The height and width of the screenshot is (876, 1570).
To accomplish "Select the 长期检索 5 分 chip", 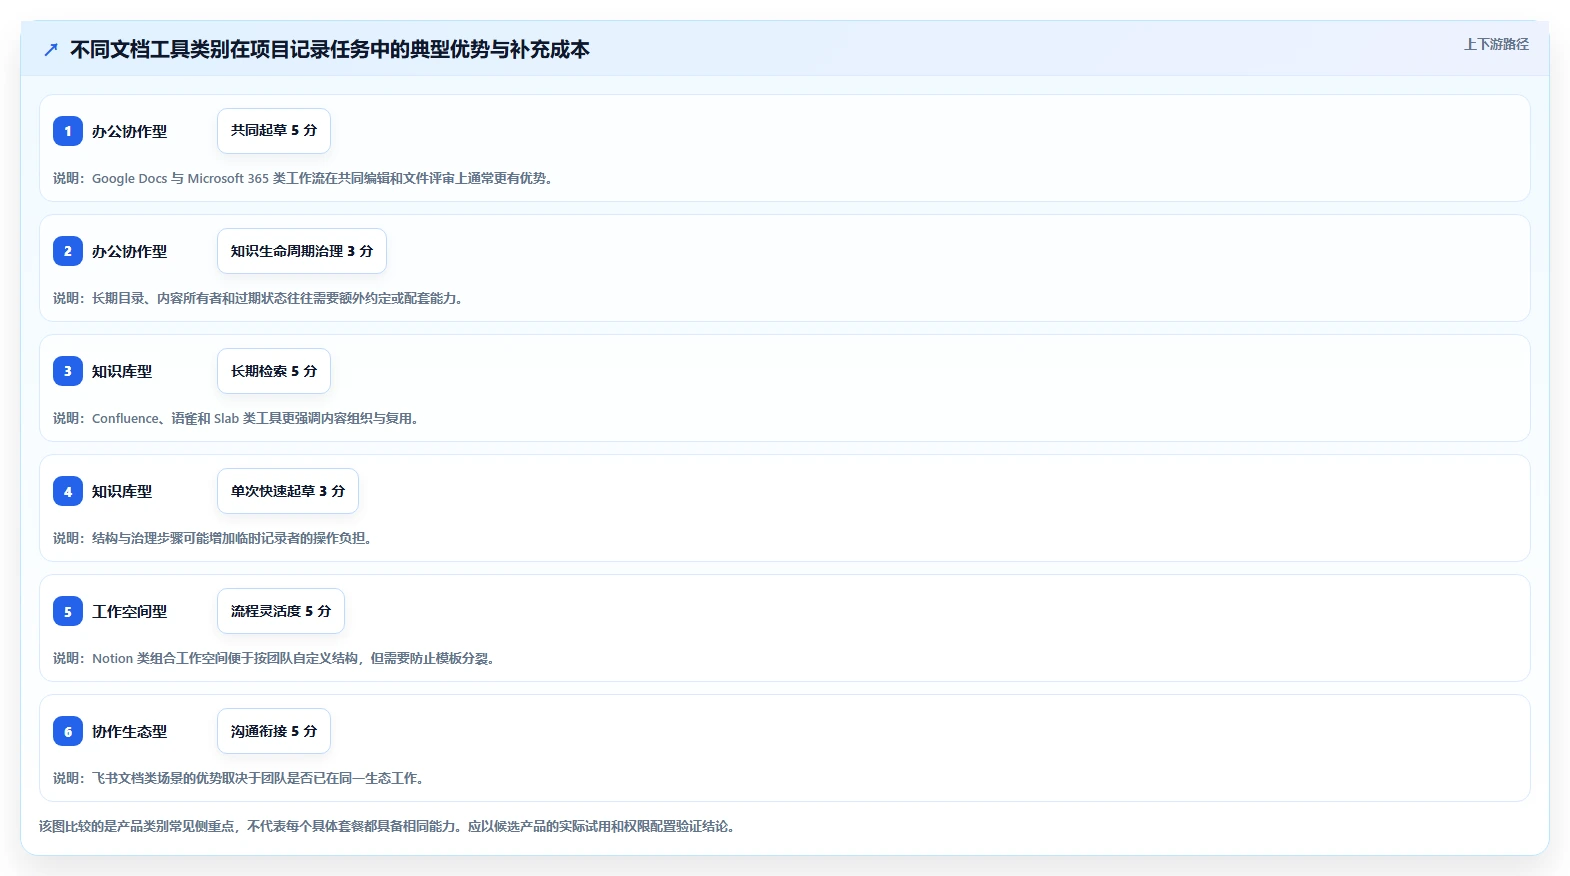I will point(274,371).
